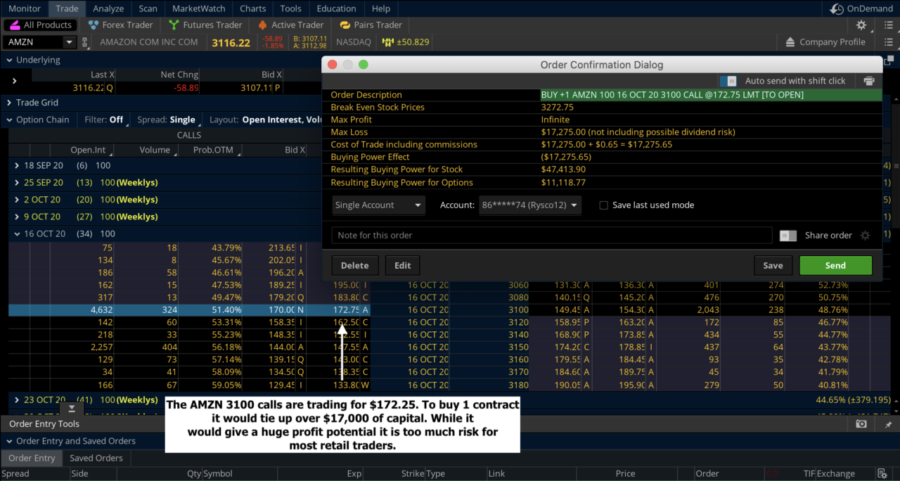Open the list menu icon next to settings gear
Viewport: 900px width, 481px height.
(x=889, y=25)
